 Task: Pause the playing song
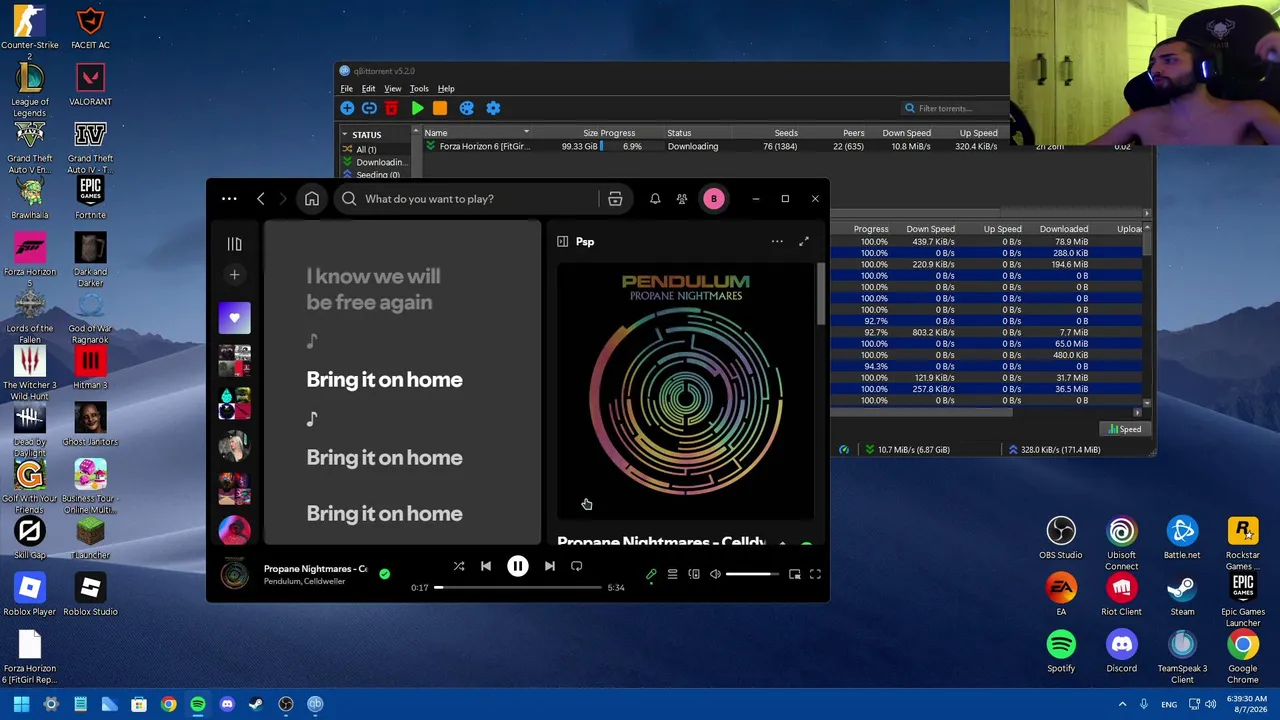pos(518,566)
